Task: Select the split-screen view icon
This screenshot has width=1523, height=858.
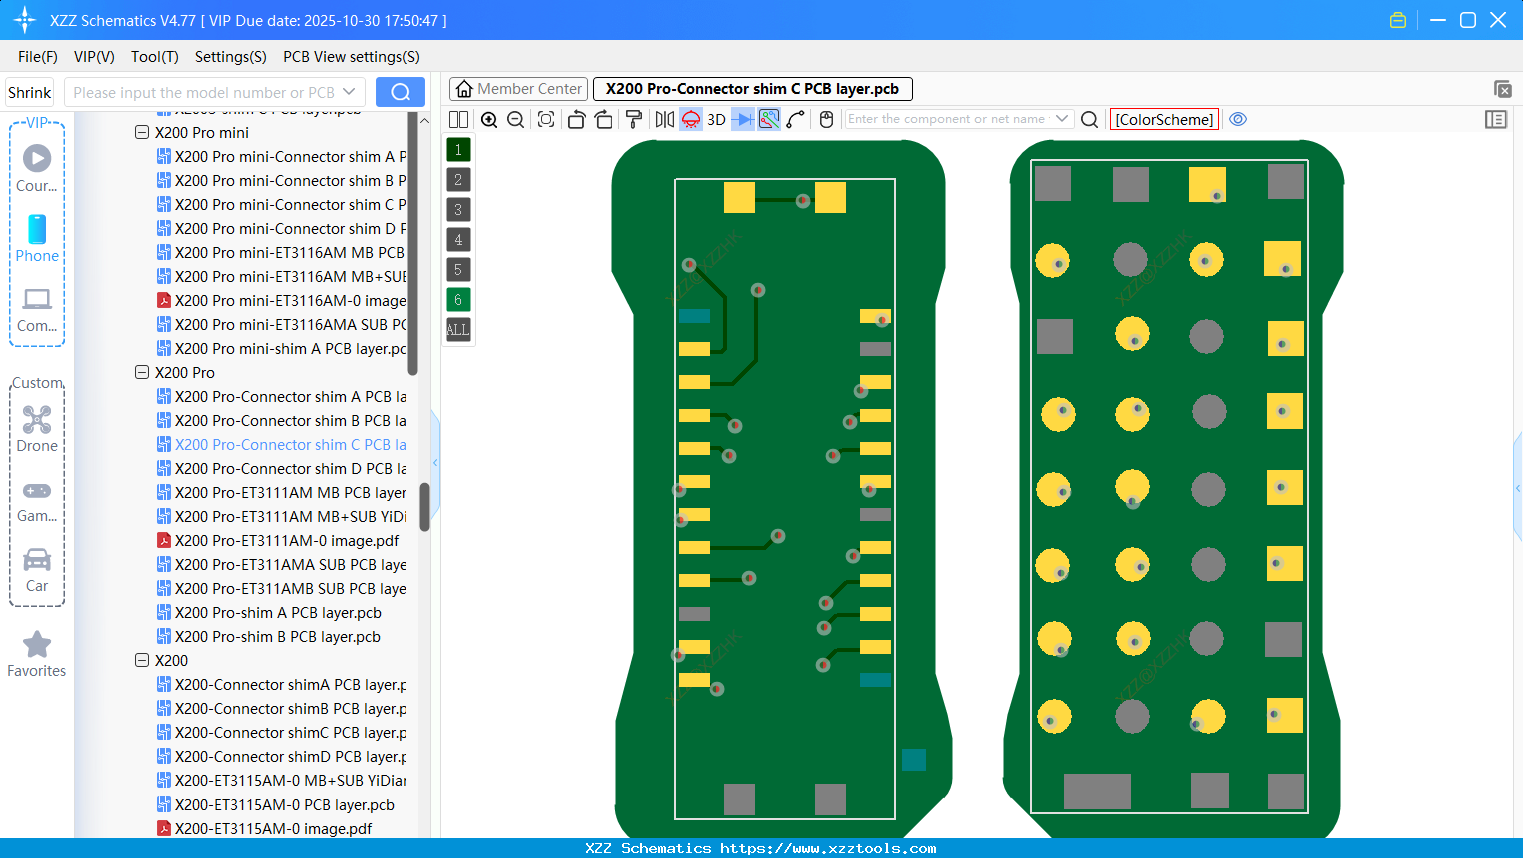Action: pyautogui.click(x=457, y=119)
